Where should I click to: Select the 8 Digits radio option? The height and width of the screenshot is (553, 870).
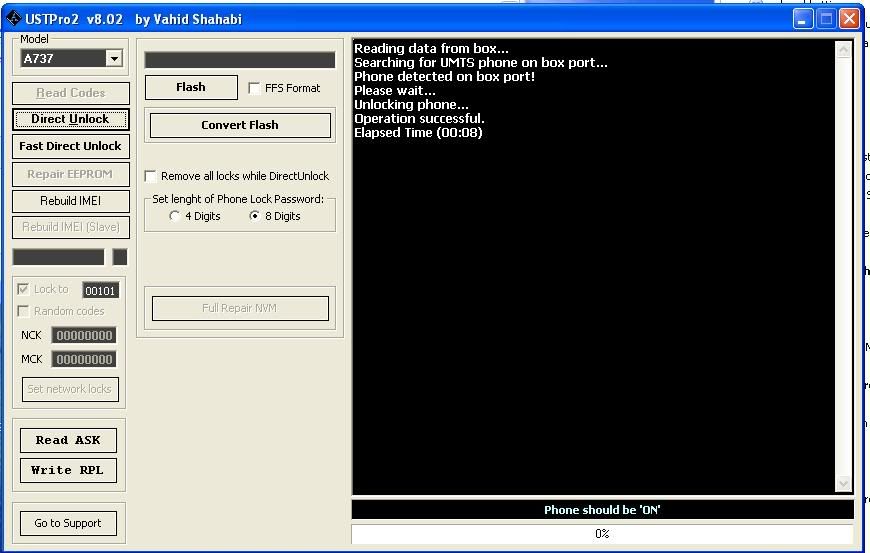click(x=255, y=216)
